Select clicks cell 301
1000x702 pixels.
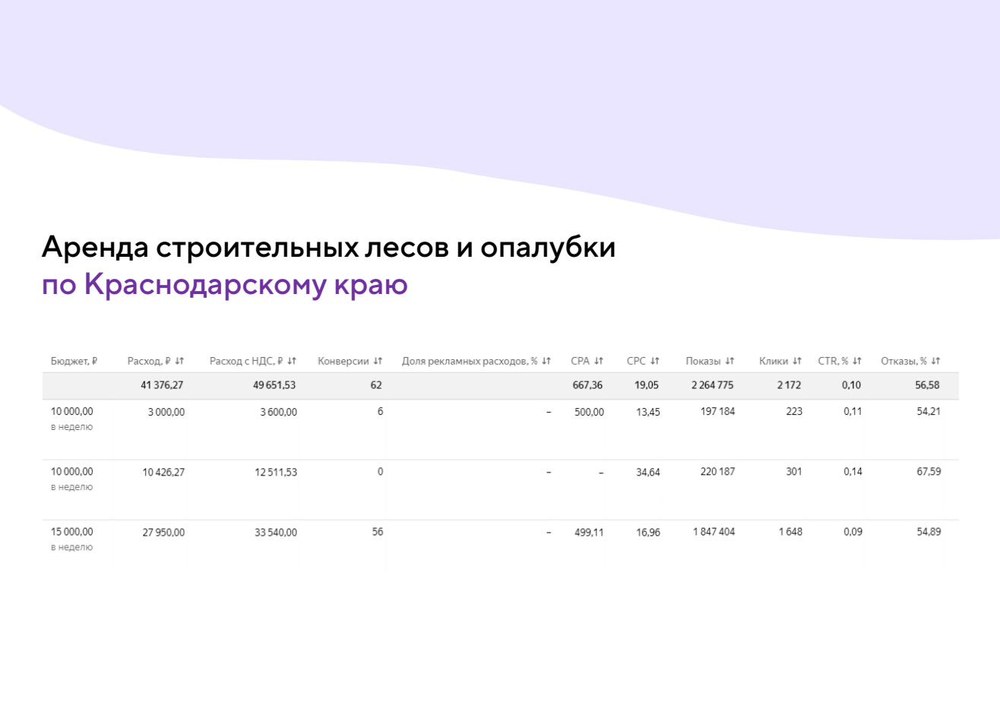(x=794, y=472)
